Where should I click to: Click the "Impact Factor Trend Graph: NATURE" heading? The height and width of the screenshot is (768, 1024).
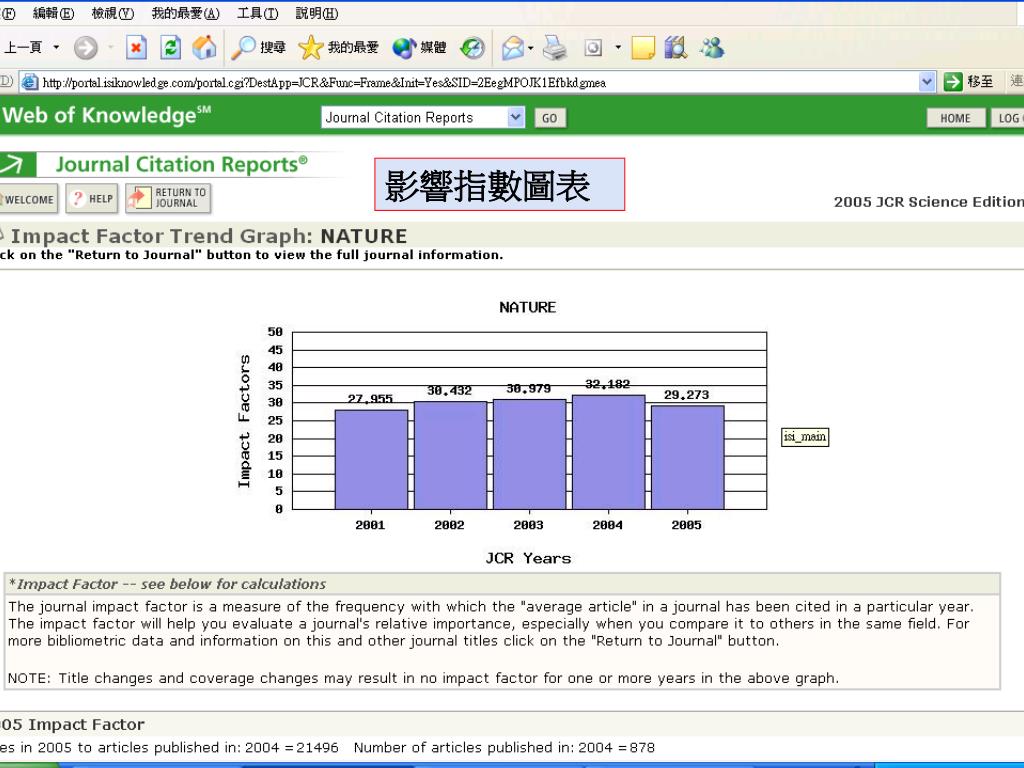(x=209, y=236)
